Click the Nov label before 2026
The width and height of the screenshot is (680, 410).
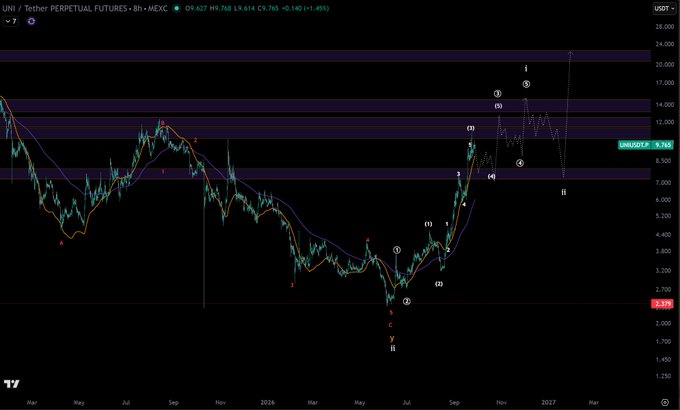pyautogui.click(x=220, y=402)
